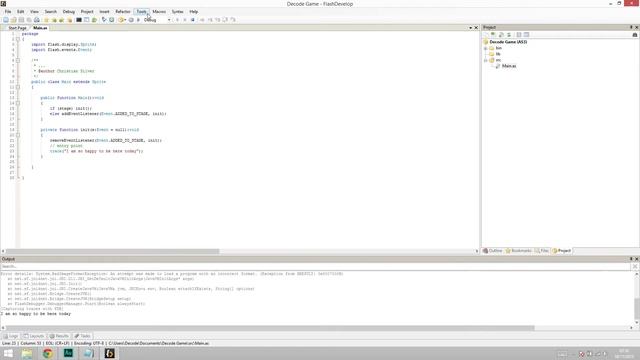Open the editor tab list dropdown arrow

pos(470,28)
